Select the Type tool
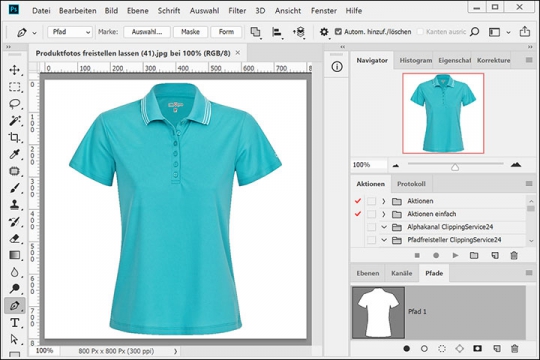Image resolution: width=540 pixels, height=360 pixels. click(14, 323)
